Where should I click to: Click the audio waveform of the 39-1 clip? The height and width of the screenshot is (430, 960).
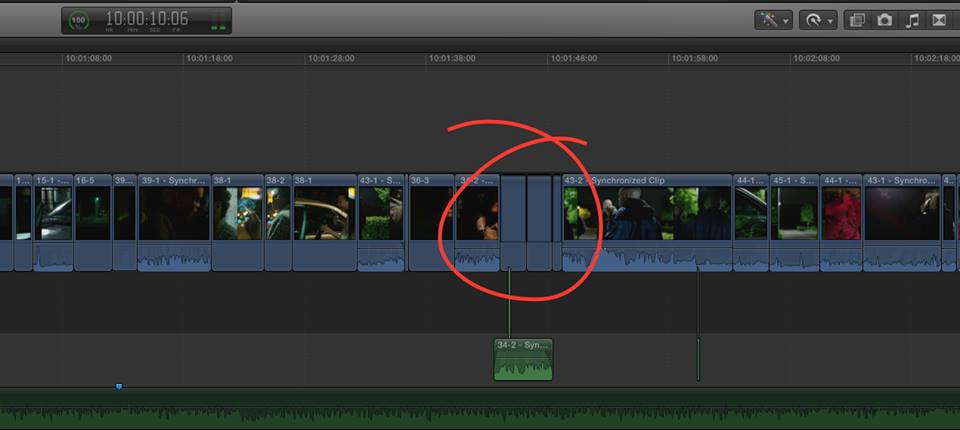pos(174,257)
